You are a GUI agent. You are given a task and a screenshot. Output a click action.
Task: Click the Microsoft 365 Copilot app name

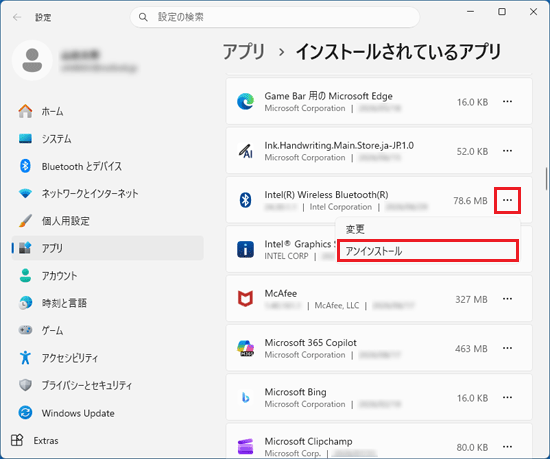[310, 343]
